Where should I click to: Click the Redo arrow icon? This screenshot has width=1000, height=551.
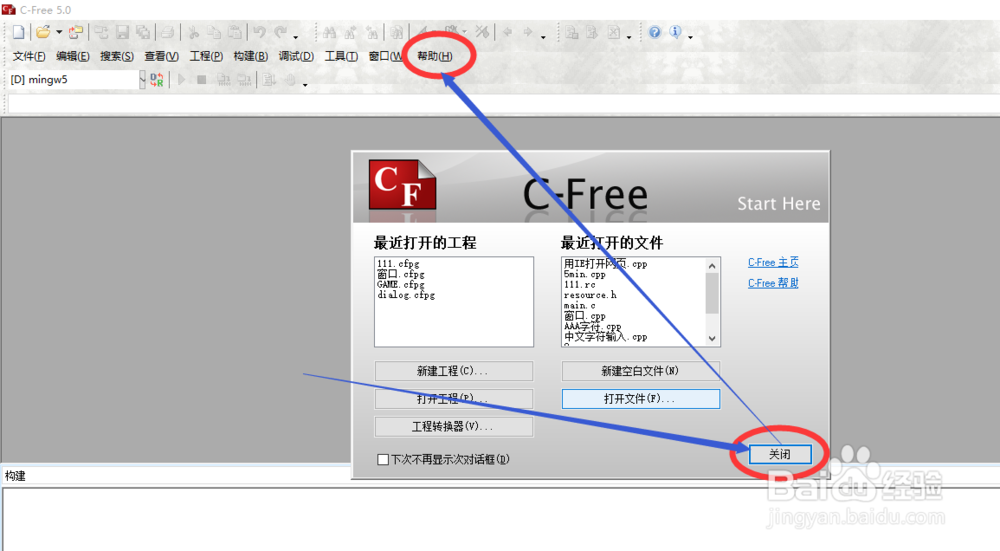tap(281, 32)
